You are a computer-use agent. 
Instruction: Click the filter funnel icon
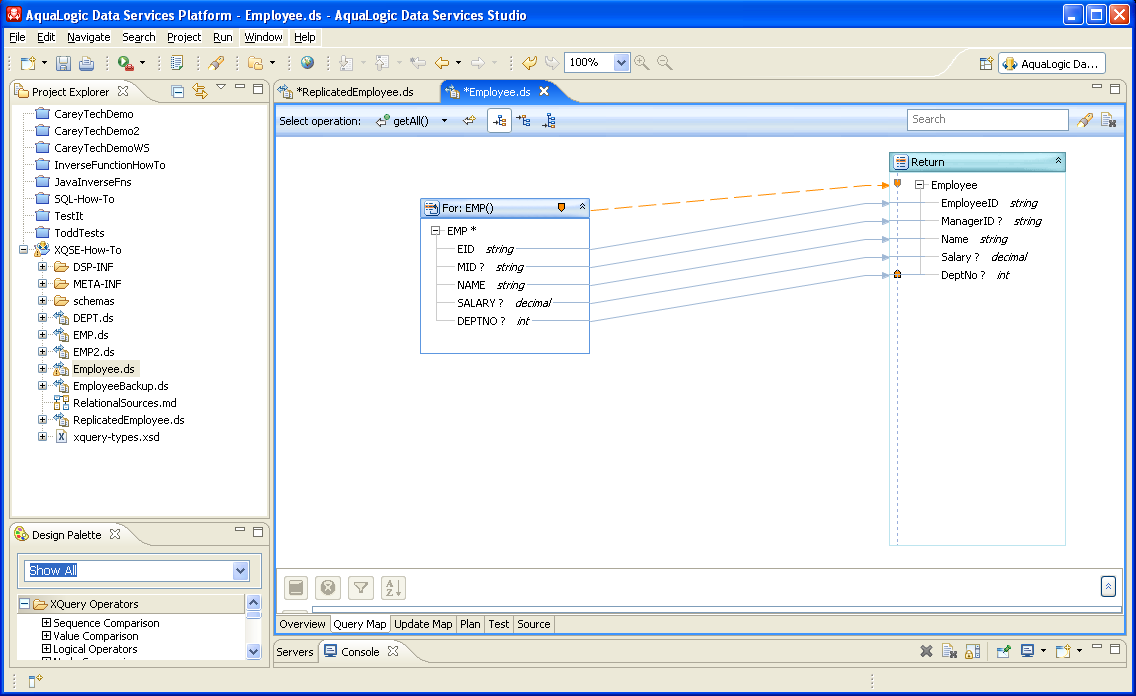(361, 588)
